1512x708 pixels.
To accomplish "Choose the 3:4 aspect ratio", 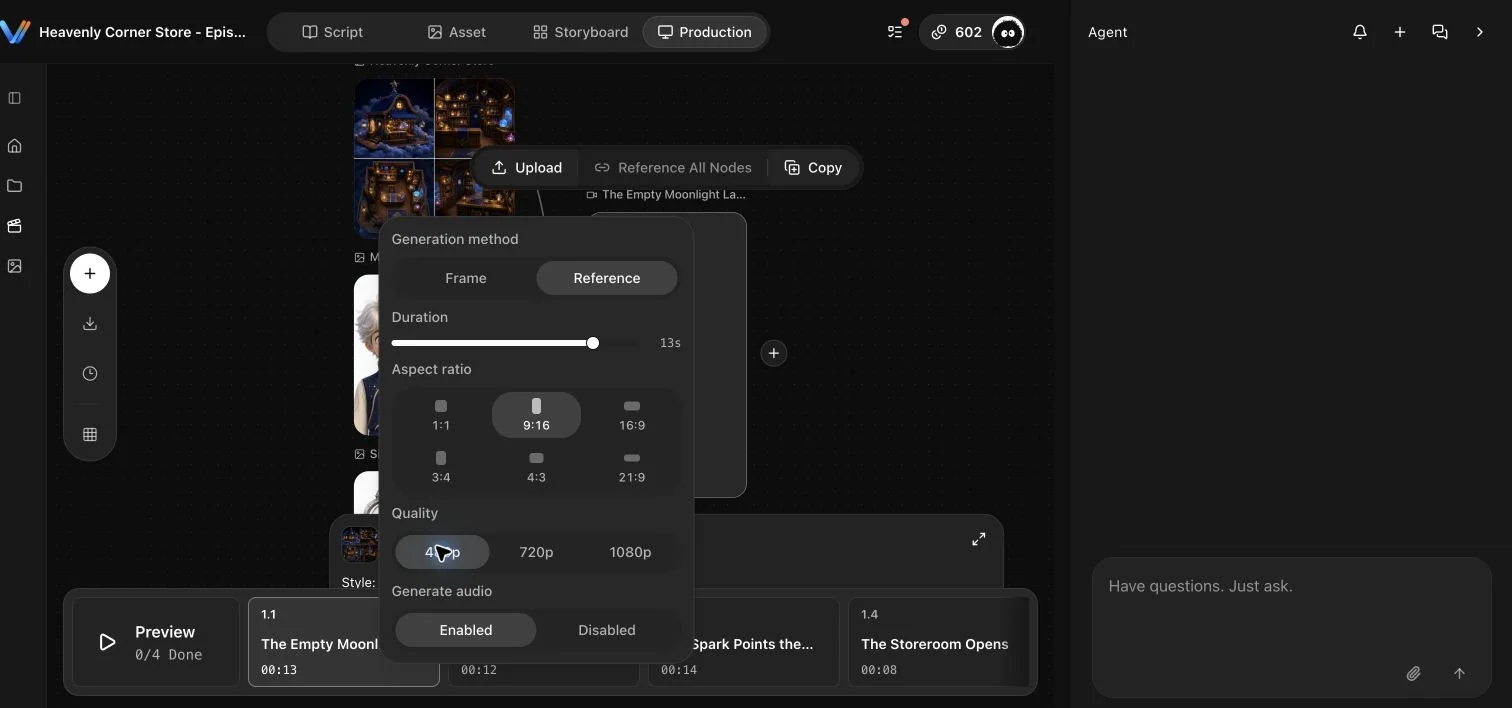I will (441, 467).
